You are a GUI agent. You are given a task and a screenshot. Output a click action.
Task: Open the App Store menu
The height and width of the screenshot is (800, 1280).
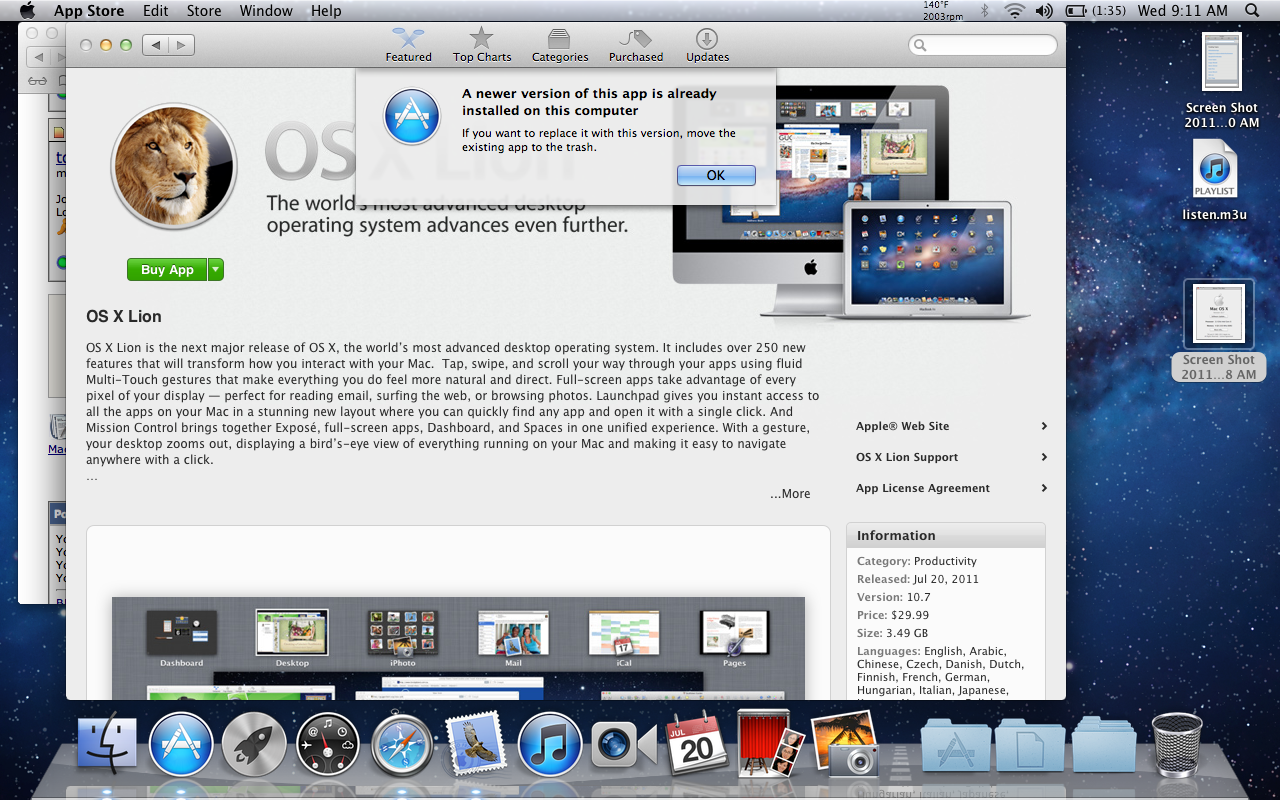click(x=89, y=10)
